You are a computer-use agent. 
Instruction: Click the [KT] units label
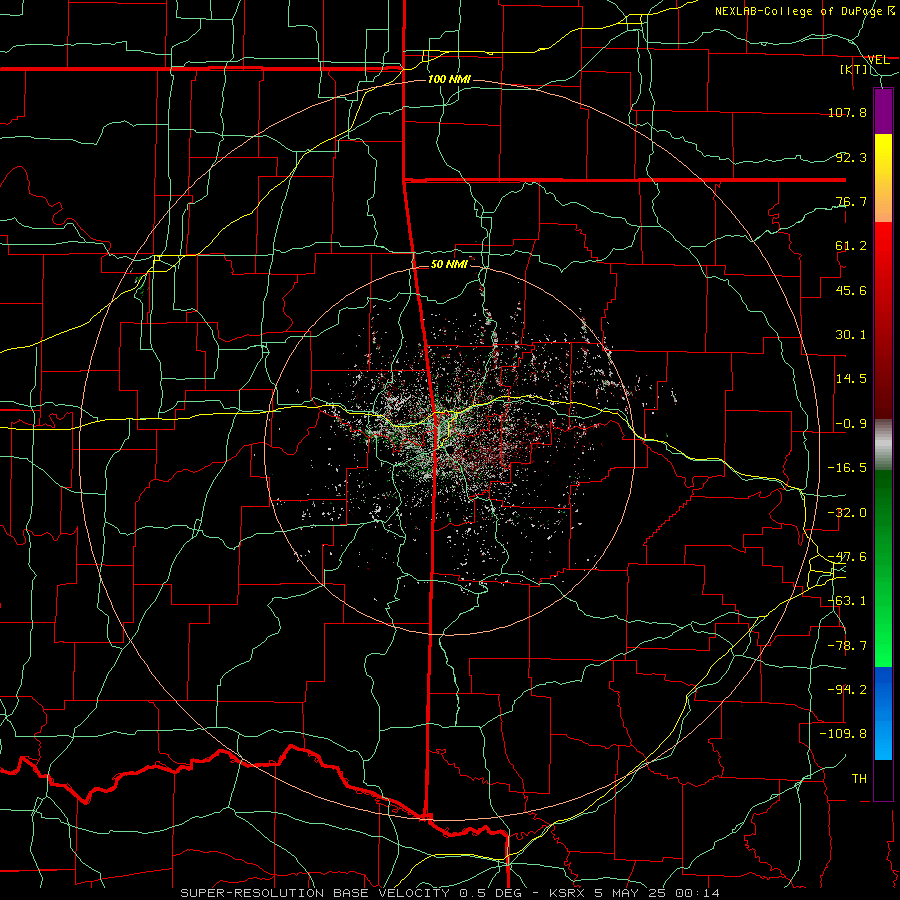click(854, 69)
